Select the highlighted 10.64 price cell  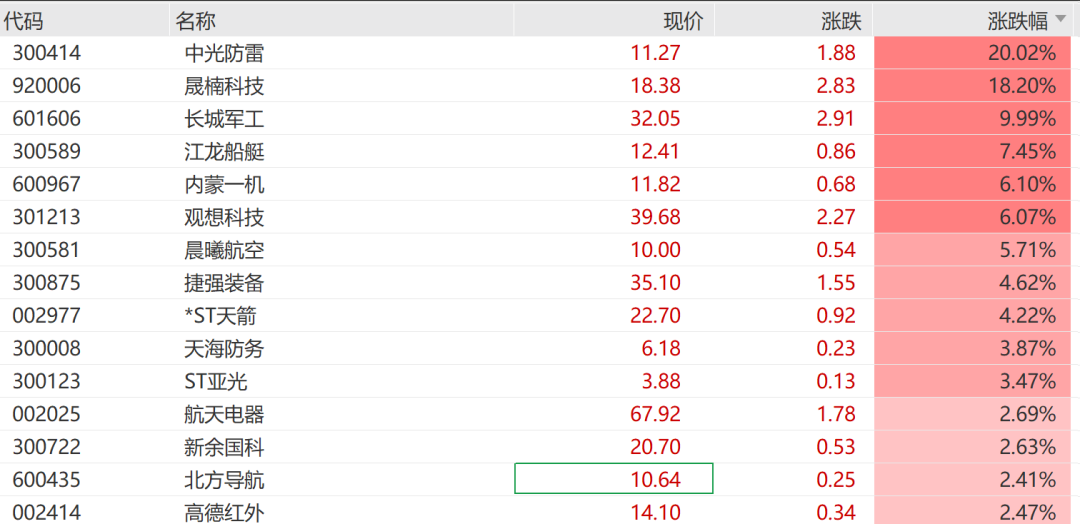(x=614, y=479)
